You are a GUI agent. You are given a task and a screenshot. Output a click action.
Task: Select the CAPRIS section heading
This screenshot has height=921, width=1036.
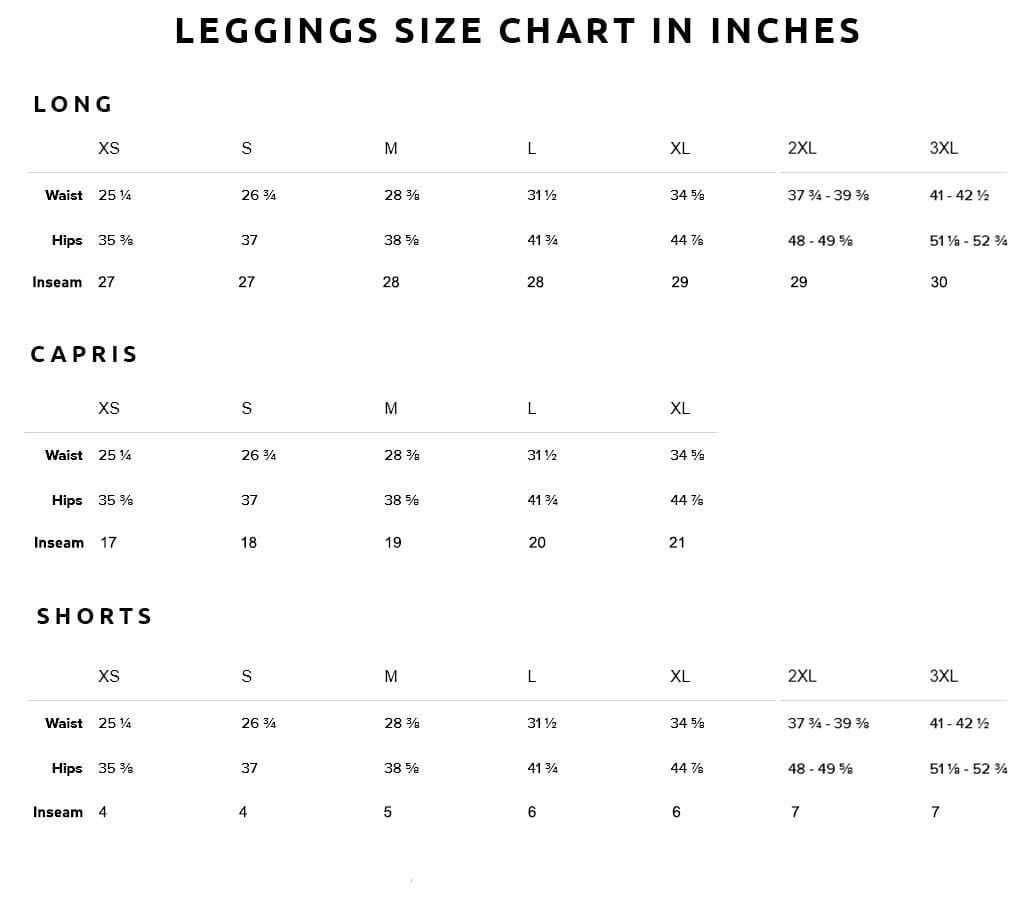[84, 354]
